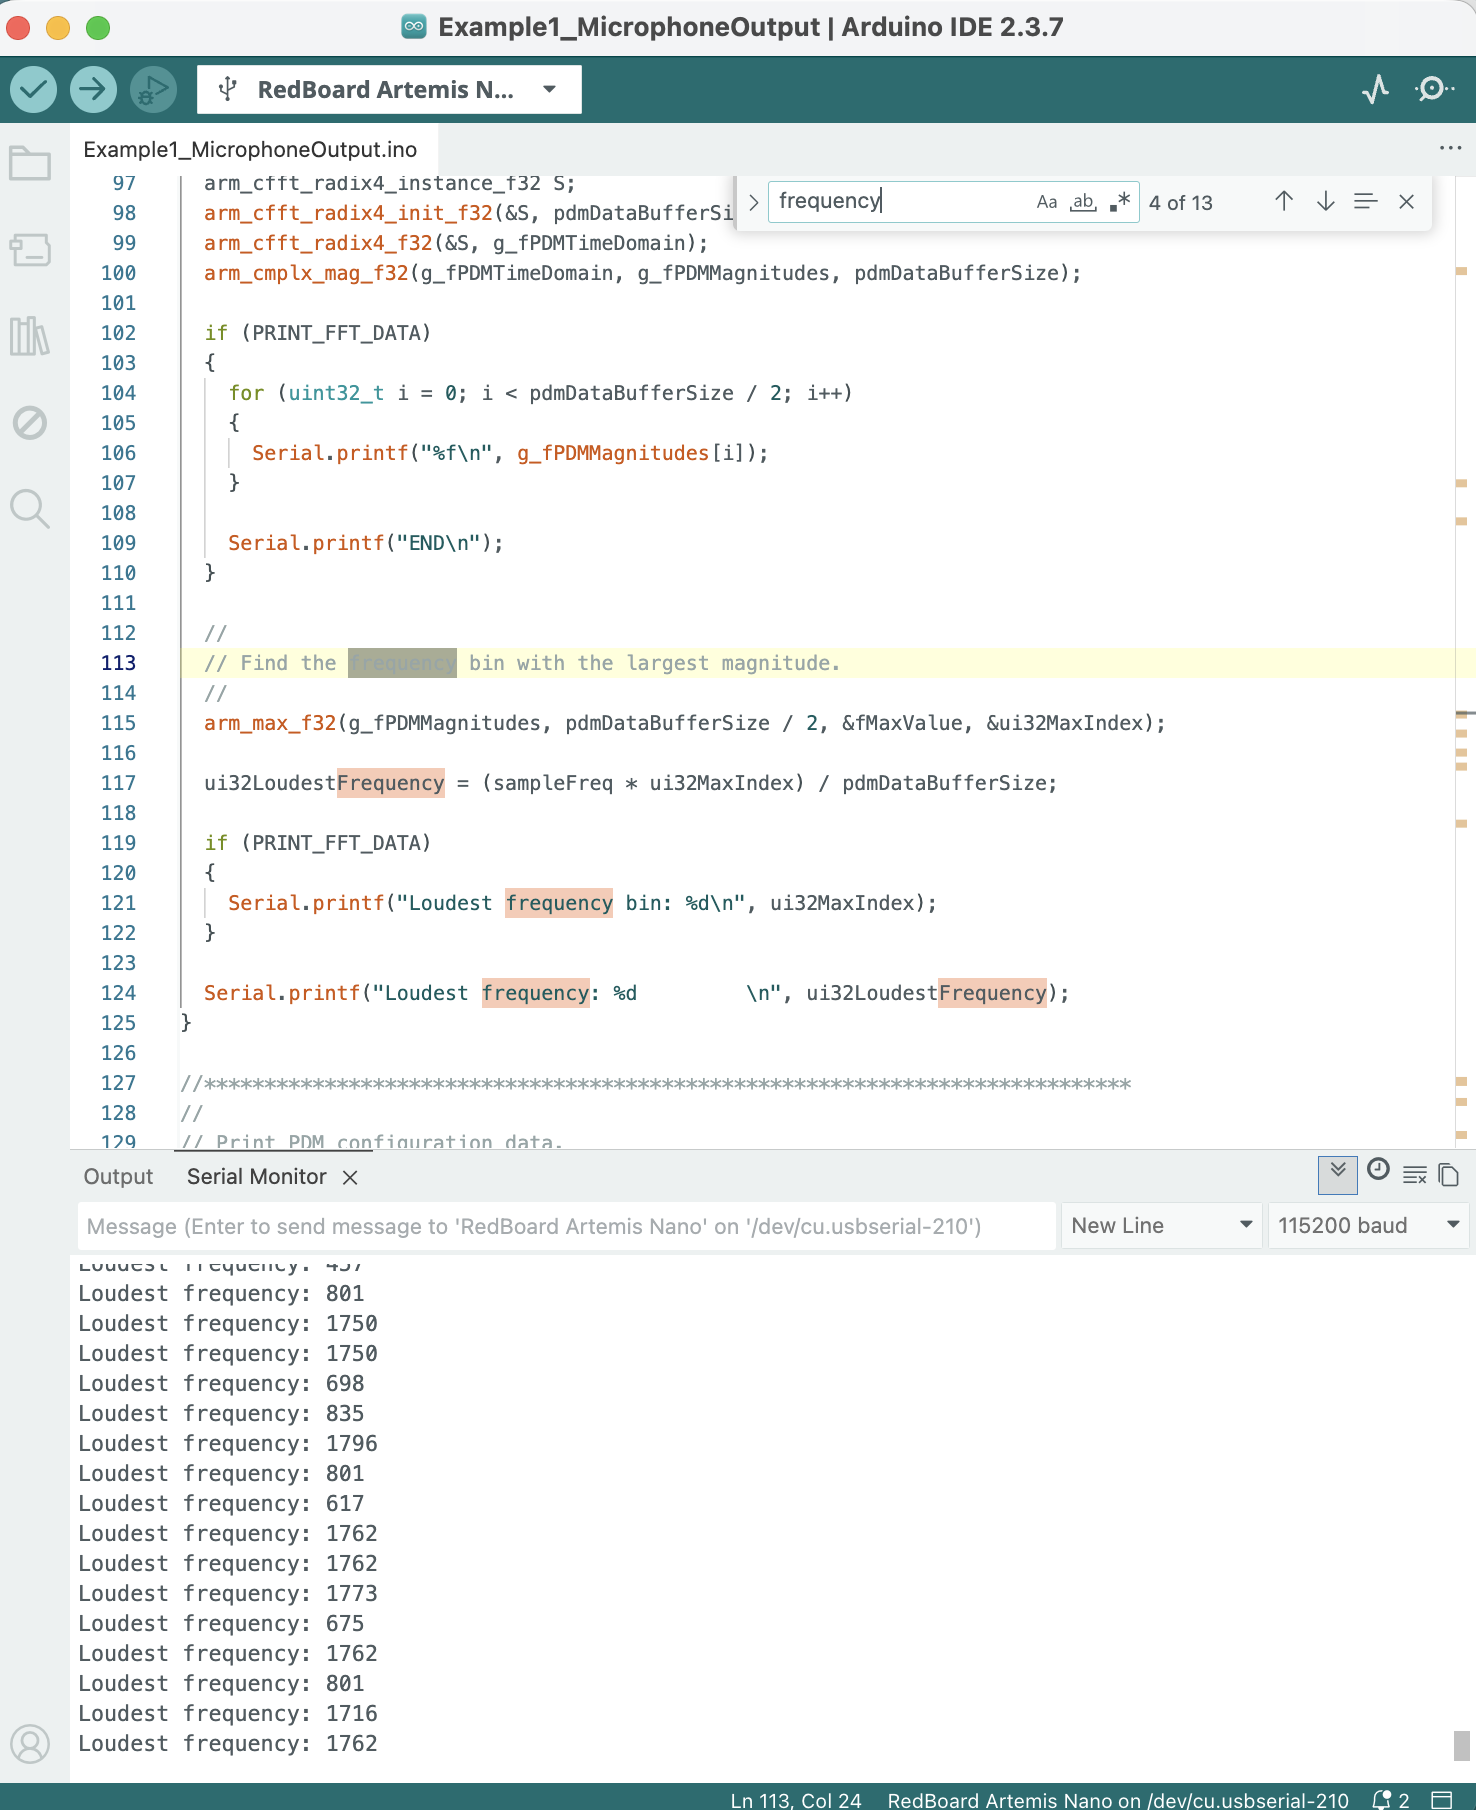Toggle autoscroll in Serial Monitor

(1337, 1173)
